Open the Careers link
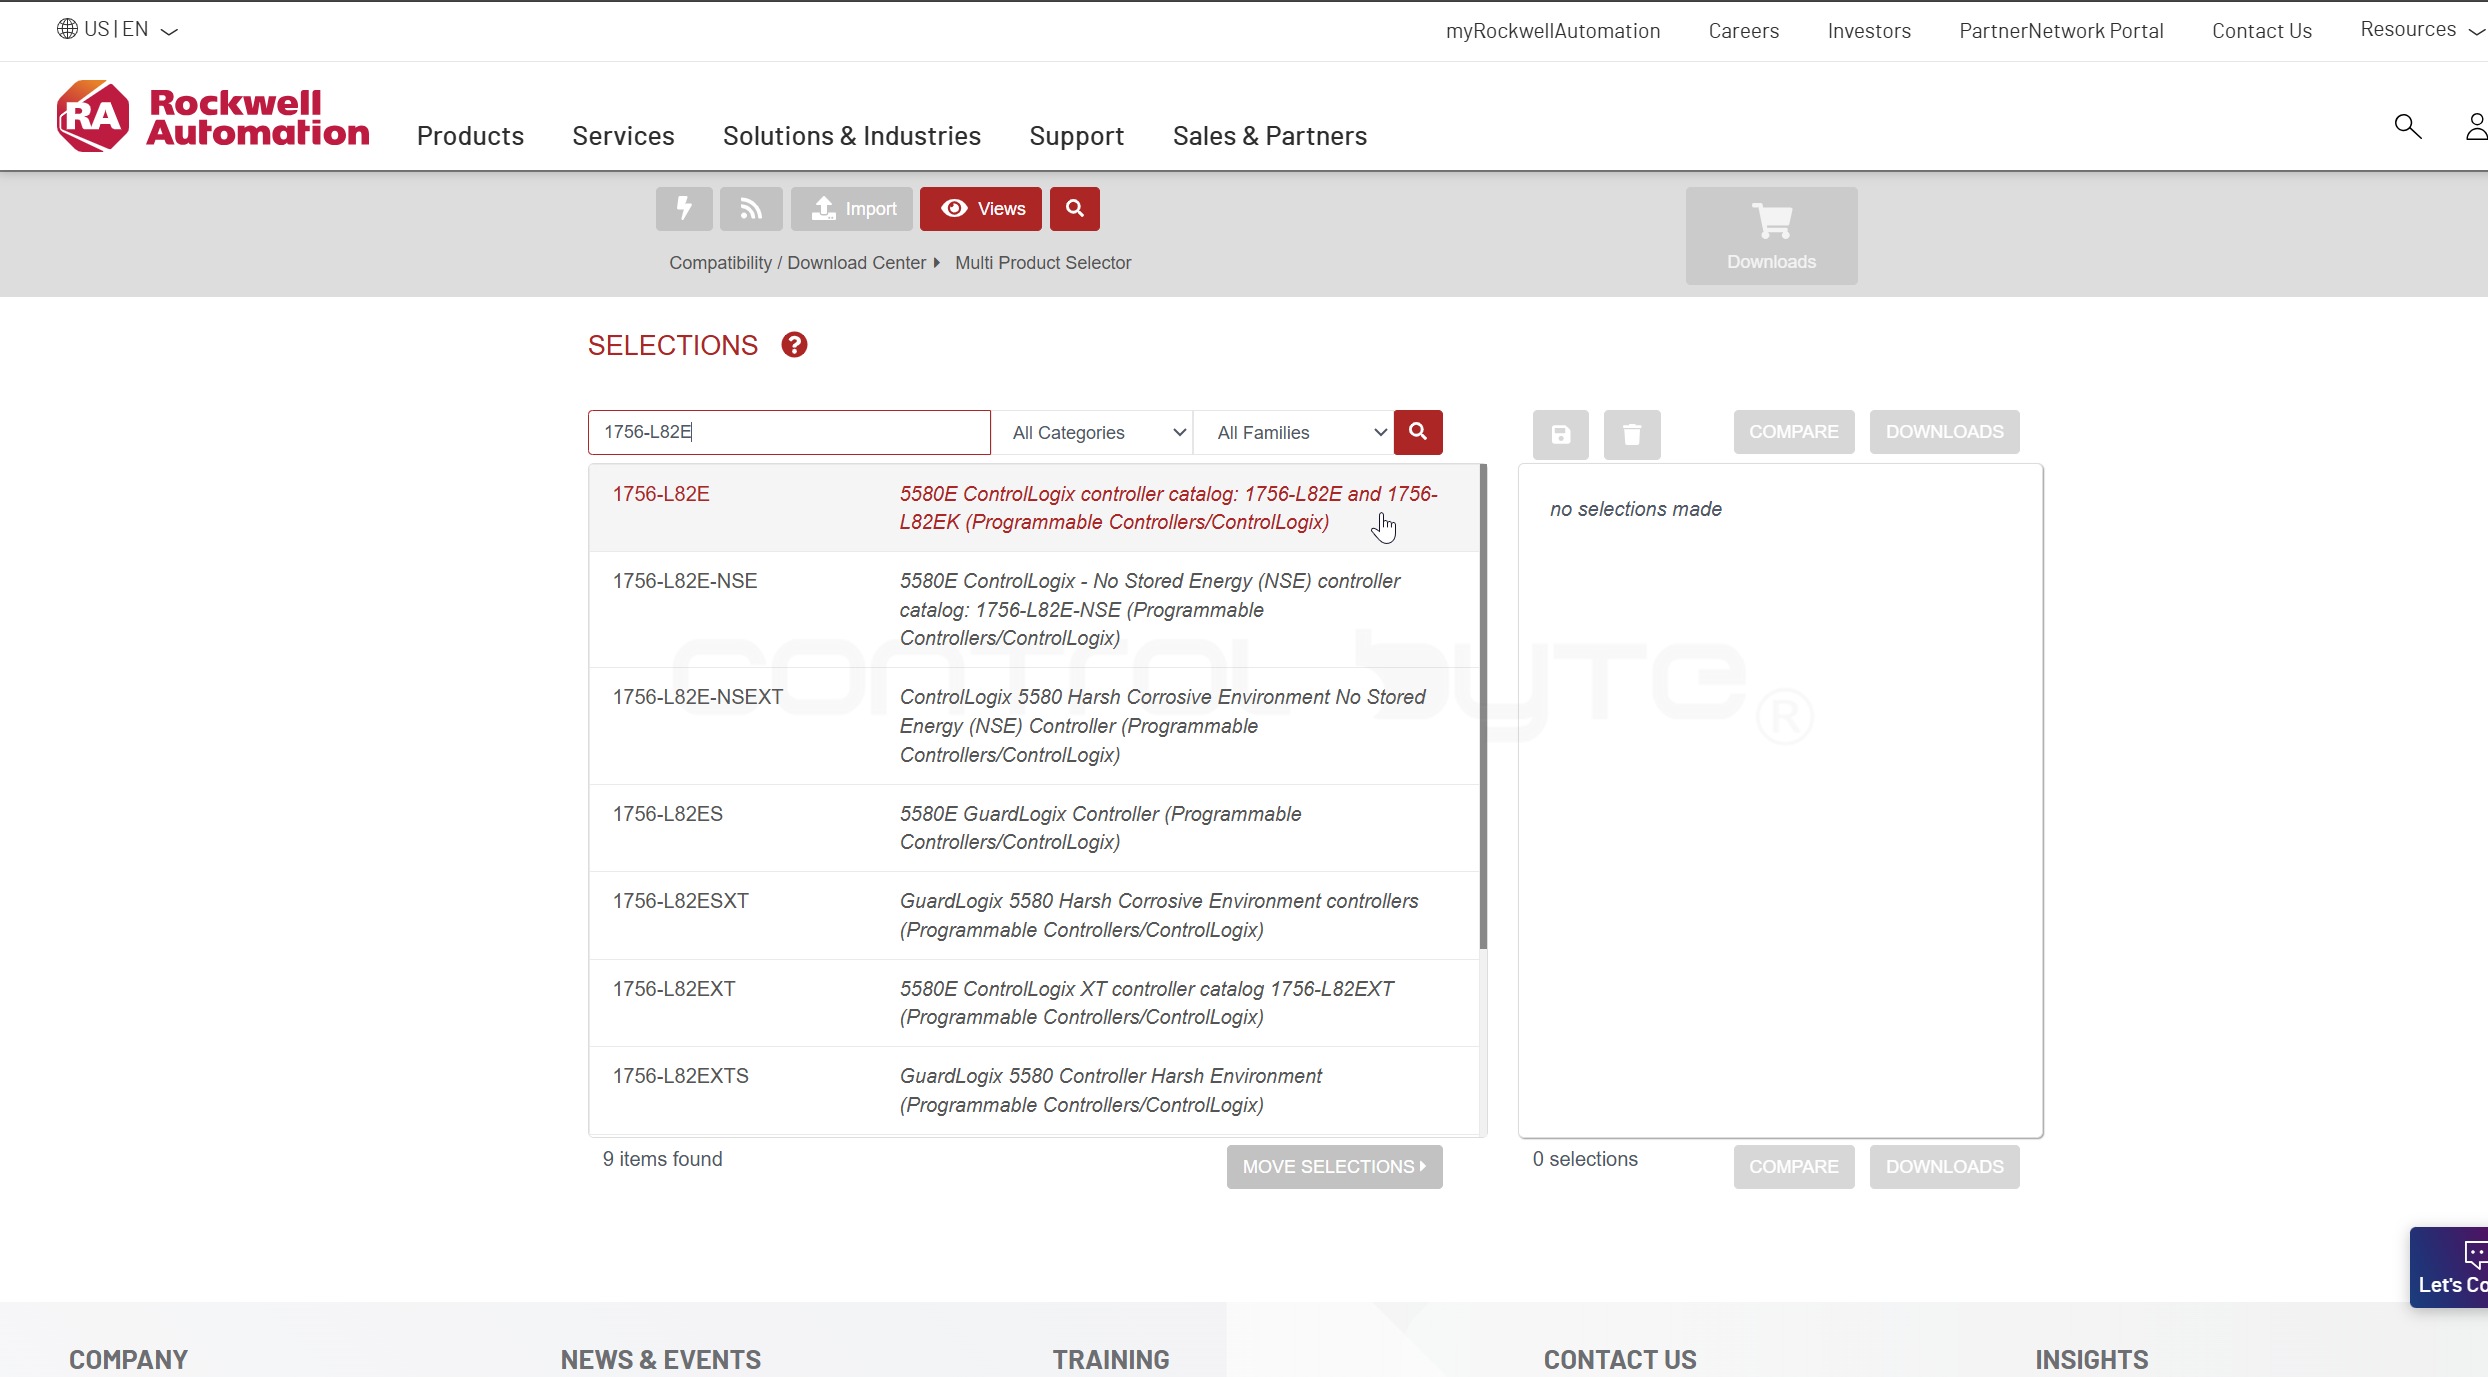Screen dimensions: 2488x1377 pyautogui.click(x=1744, y=31)
